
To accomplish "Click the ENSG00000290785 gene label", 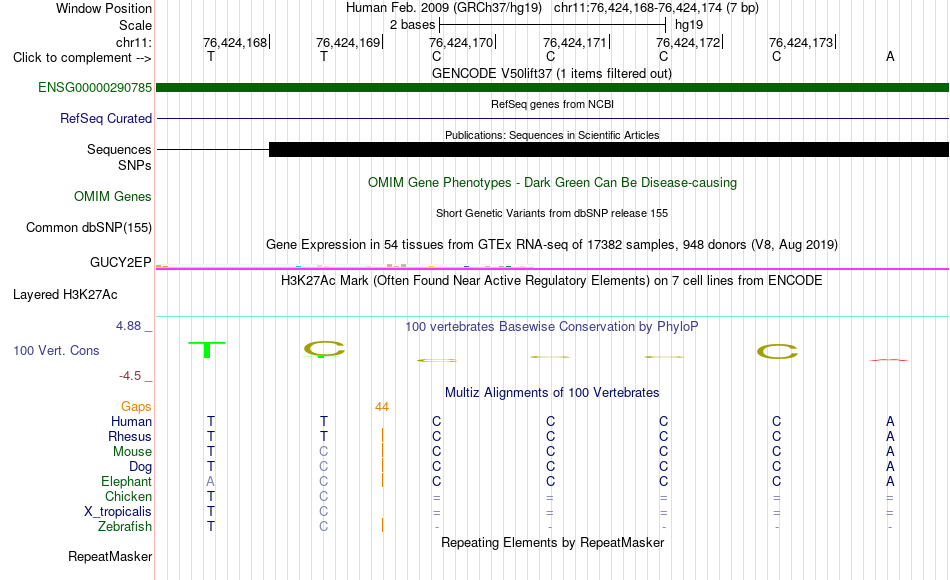I will point(95,87).
